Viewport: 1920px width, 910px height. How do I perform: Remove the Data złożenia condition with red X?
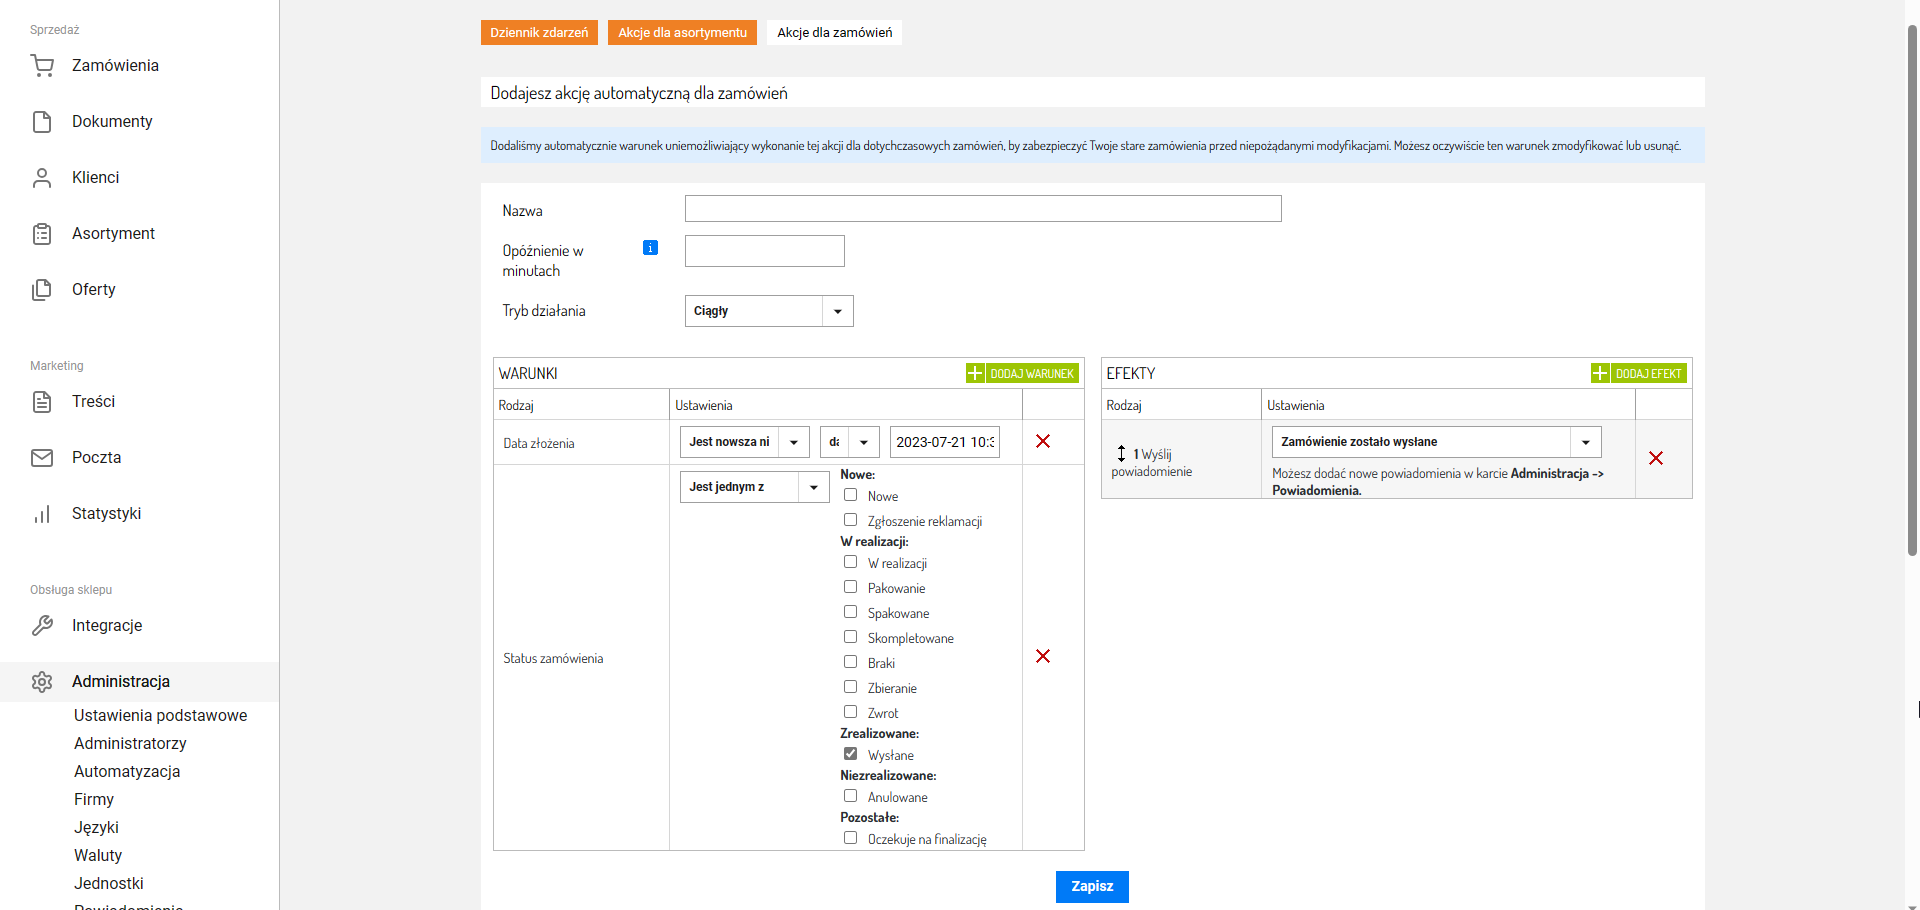1043,441
